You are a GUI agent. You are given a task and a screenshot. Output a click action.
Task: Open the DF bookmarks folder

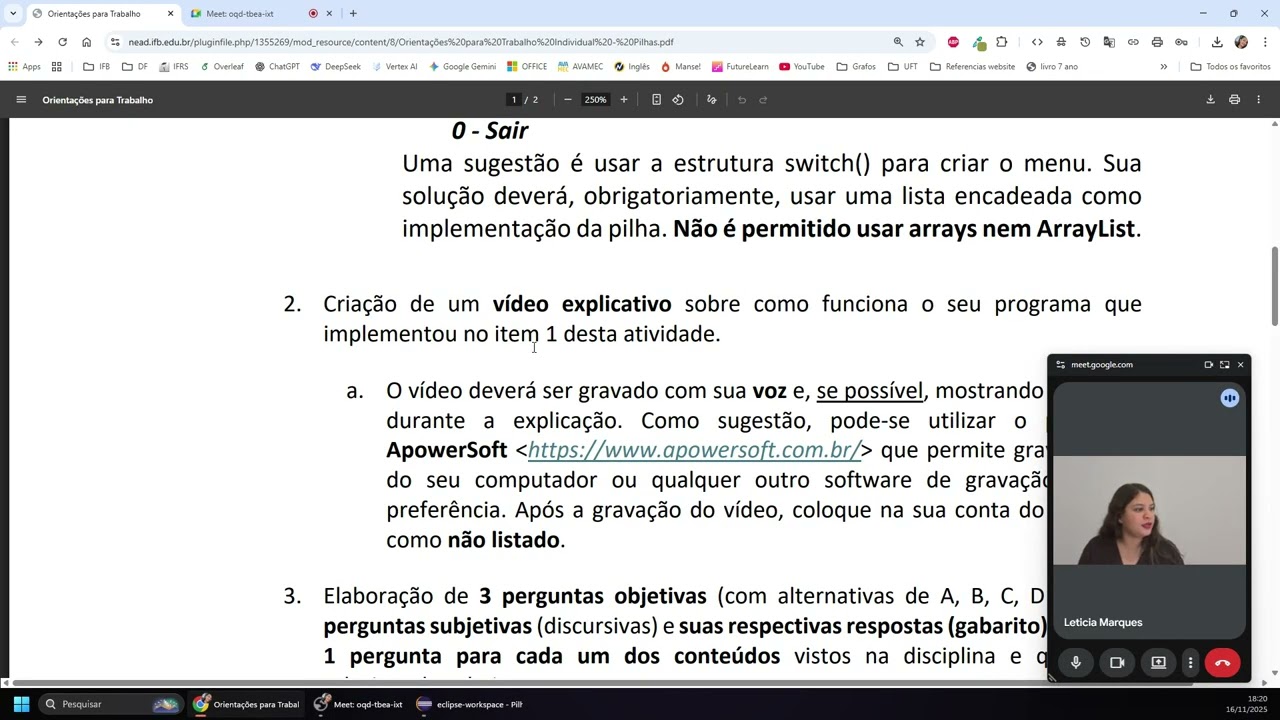pos(135,67)
